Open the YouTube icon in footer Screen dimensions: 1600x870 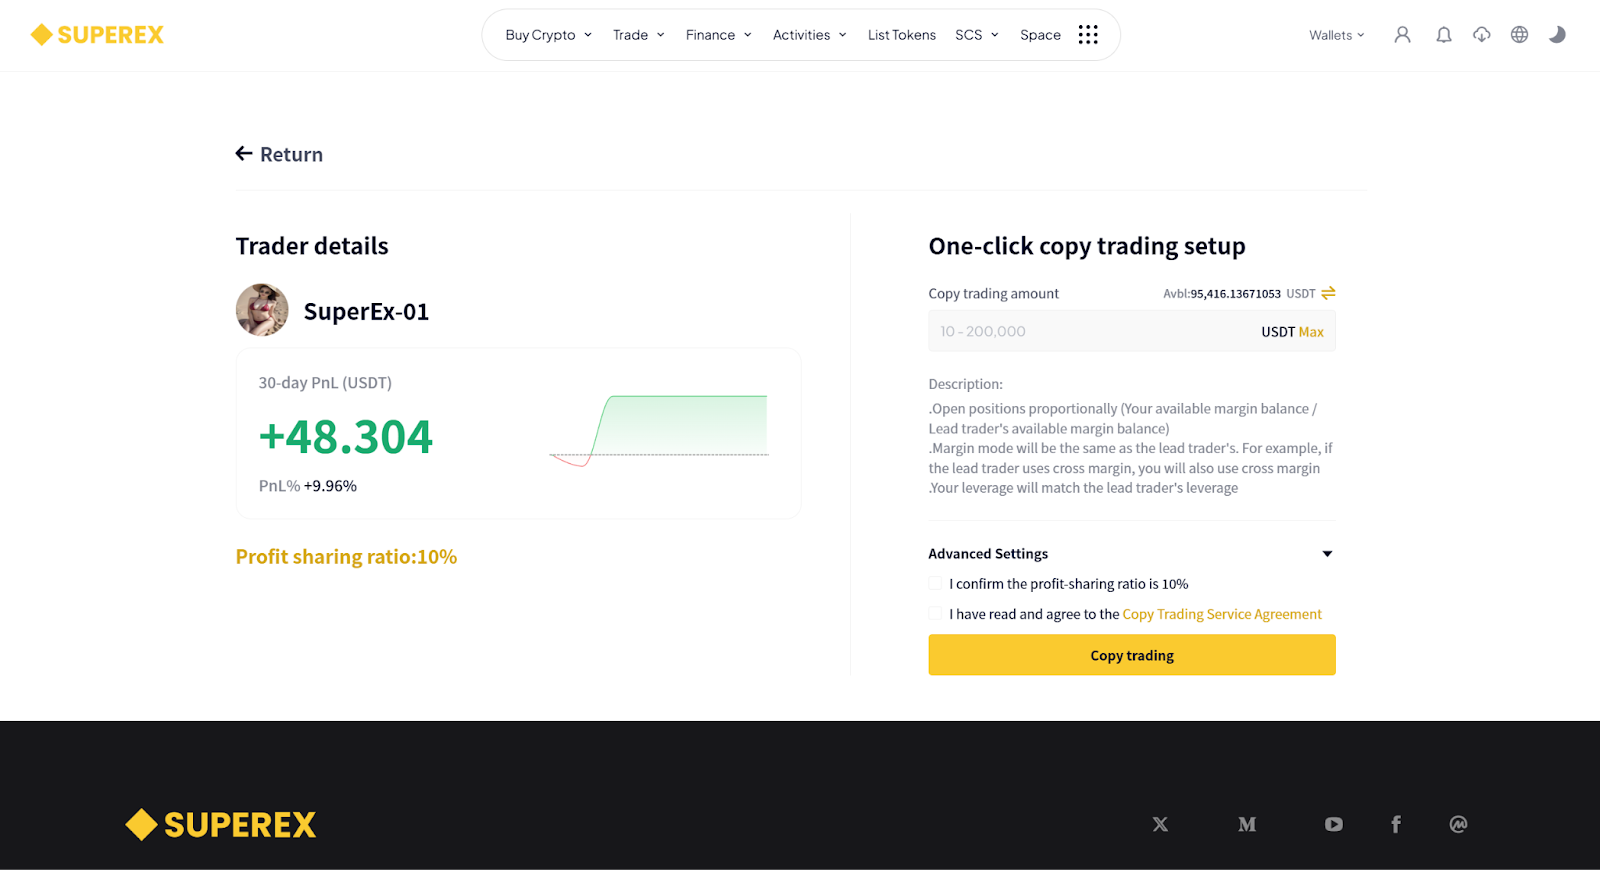click(x=1333, y=824)
